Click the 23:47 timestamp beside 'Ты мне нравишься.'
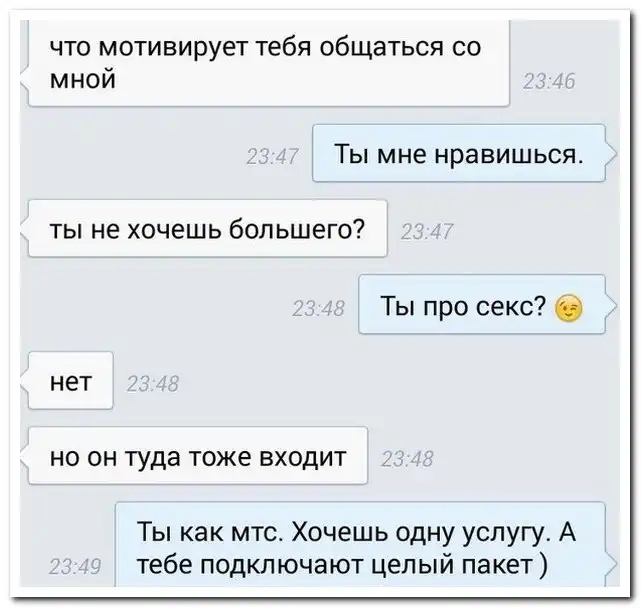 point(272,156)
